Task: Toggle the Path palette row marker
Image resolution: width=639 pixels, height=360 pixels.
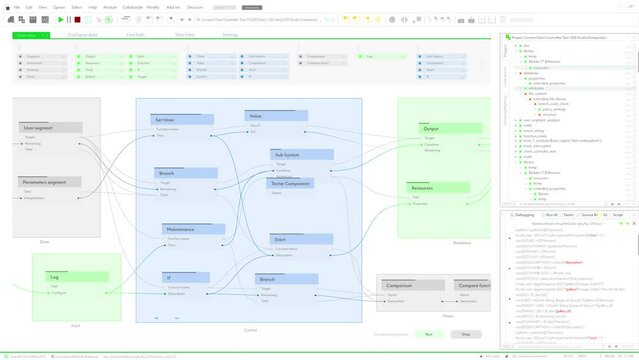Action: tap(131, 56)
